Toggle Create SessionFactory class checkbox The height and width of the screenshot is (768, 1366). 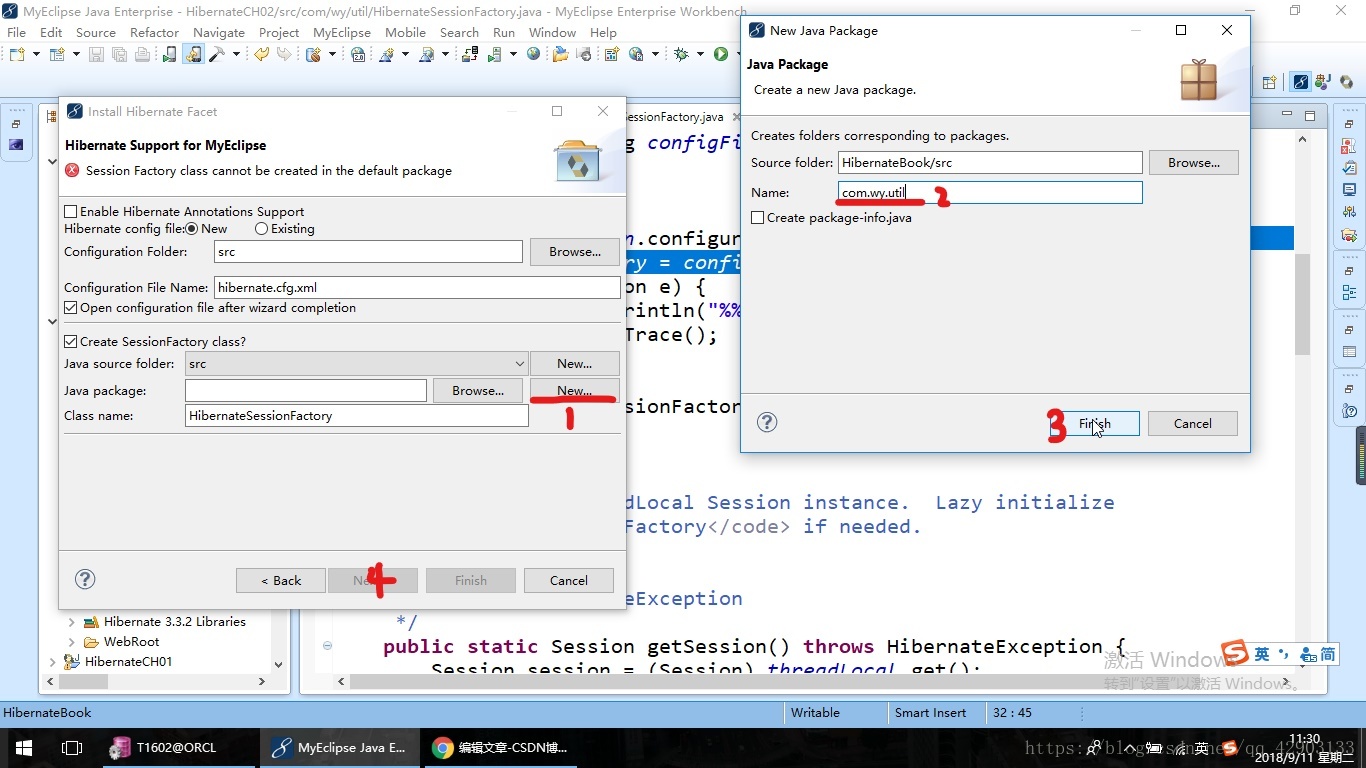tap(71, 342)
